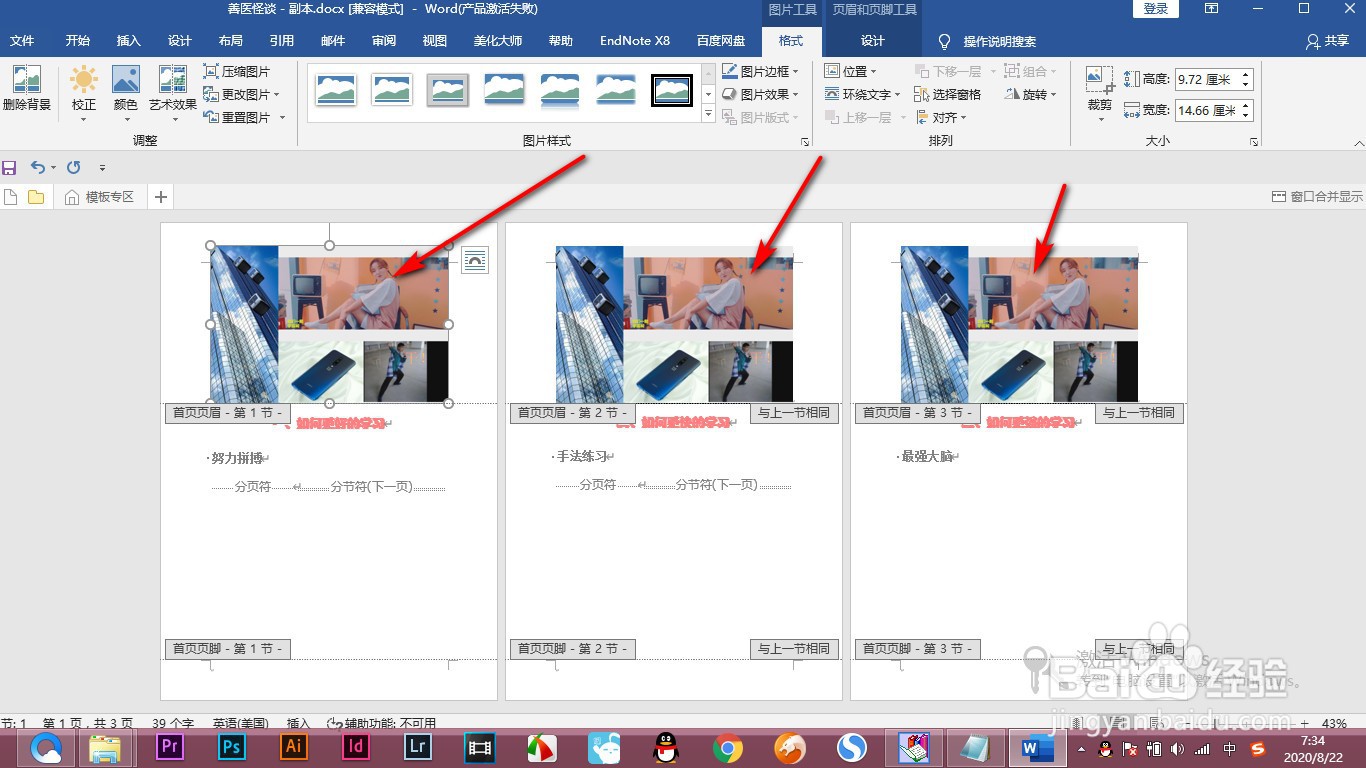Open Rotate (旋转) dropdown
The height and width of the screenshot is (768, 1366).
pos(1031,94)
